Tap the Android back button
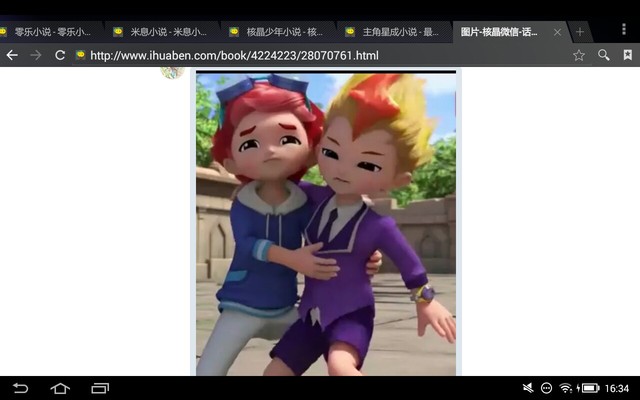The width and height of the screenshot is (640, 400). coord(20,388)
